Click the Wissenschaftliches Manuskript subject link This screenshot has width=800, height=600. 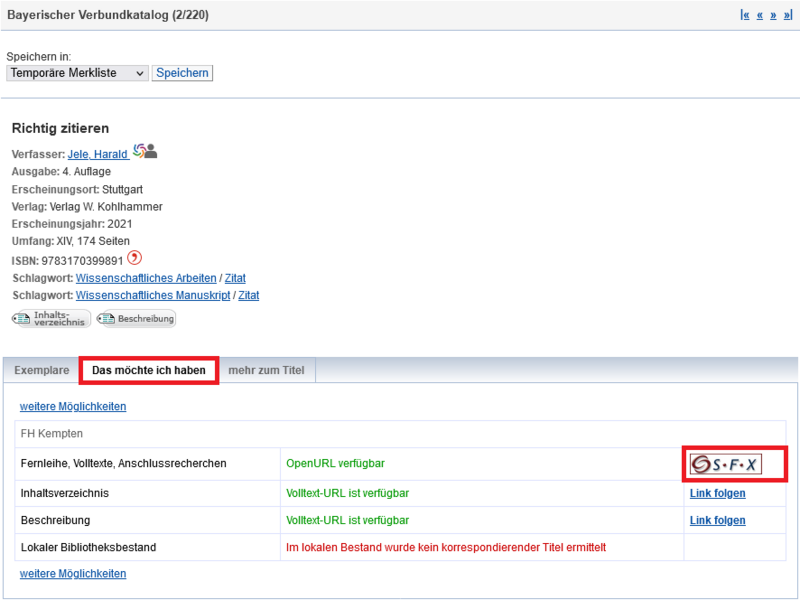pos(152,296)
